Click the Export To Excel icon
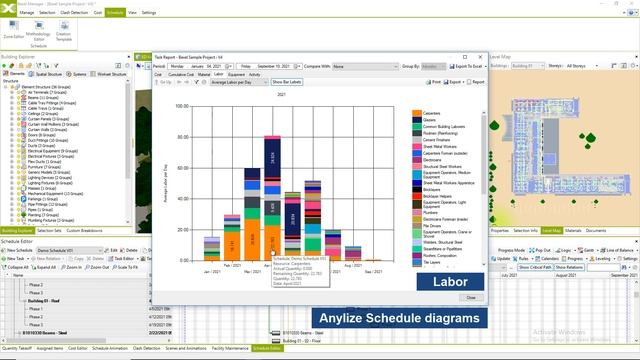The height and width of the screenshot is (360, 640). click(x=452, y=66)
